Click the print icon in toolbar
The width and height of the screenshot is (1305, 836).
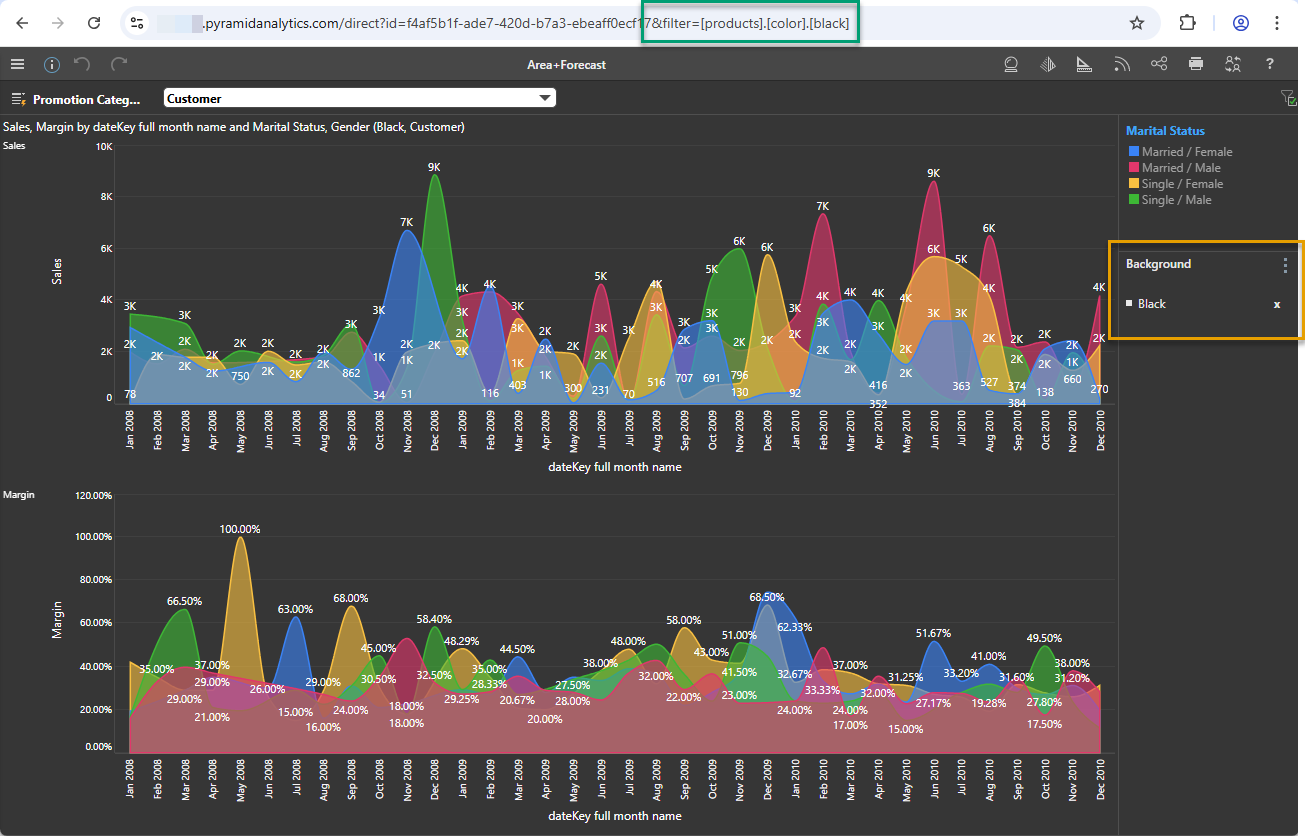(x=1196, y=64)
